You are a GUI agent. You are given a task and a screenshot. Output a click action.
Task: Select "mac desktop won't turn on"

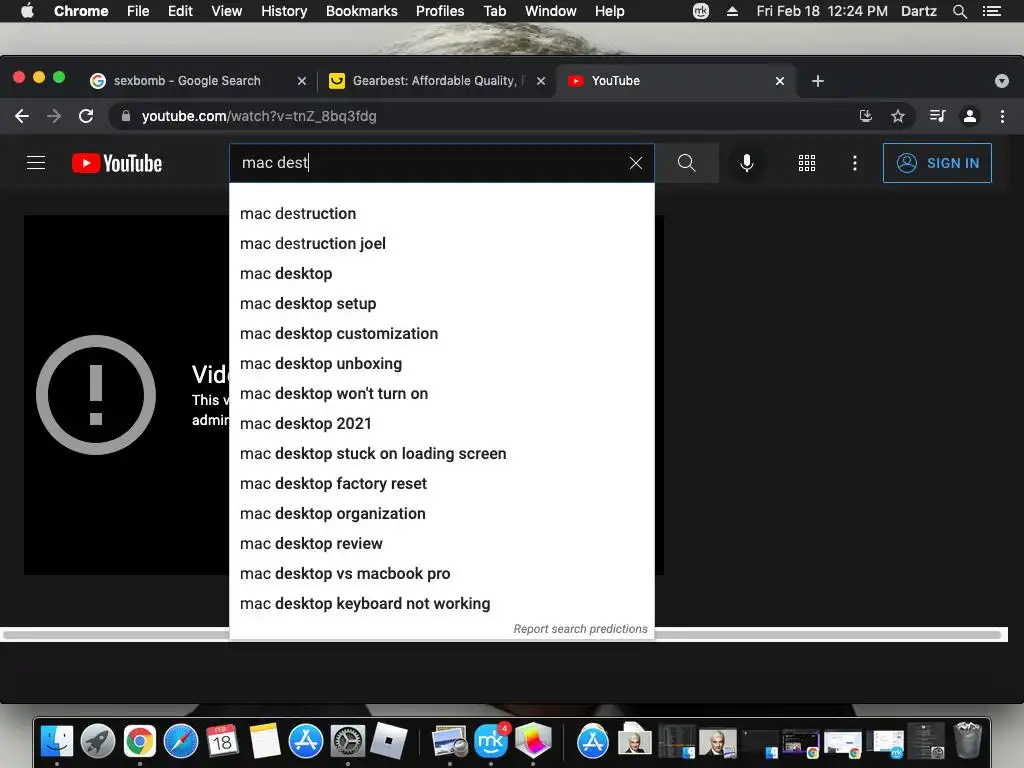[441, 394]
